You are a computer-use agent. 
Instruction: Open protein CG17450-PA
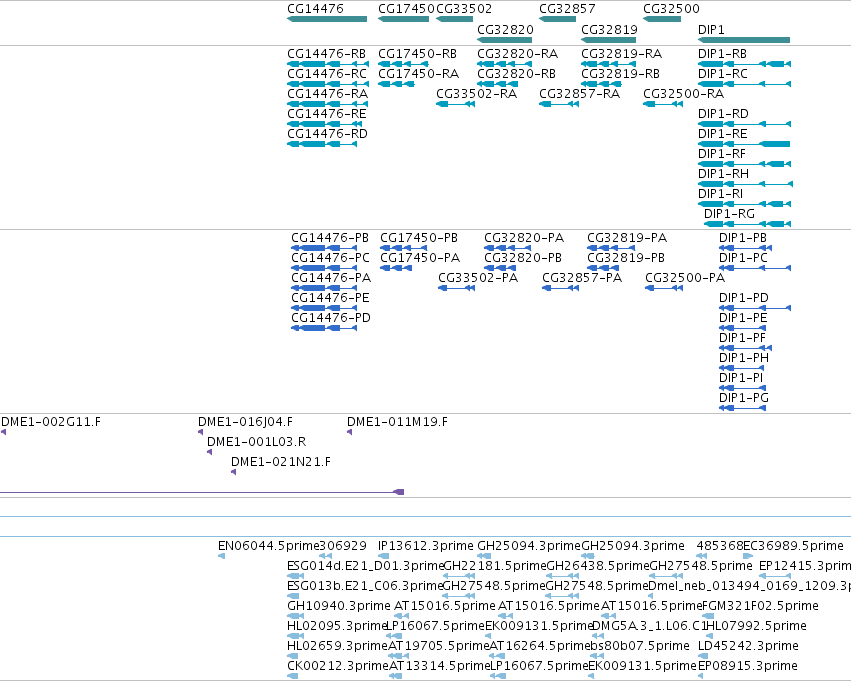pyautogui.click(x=420, y=258)
